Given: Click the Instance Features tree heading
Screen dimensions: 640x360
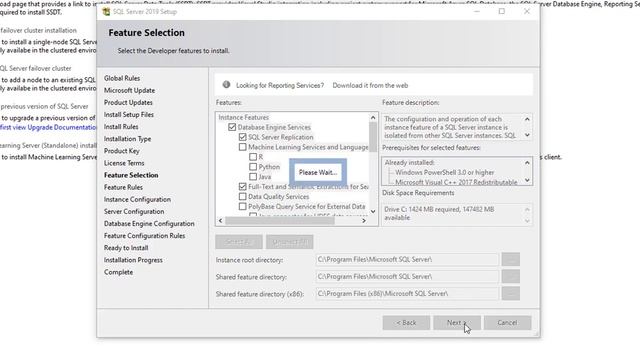Looking at the screenshot, I should point(244,118).
